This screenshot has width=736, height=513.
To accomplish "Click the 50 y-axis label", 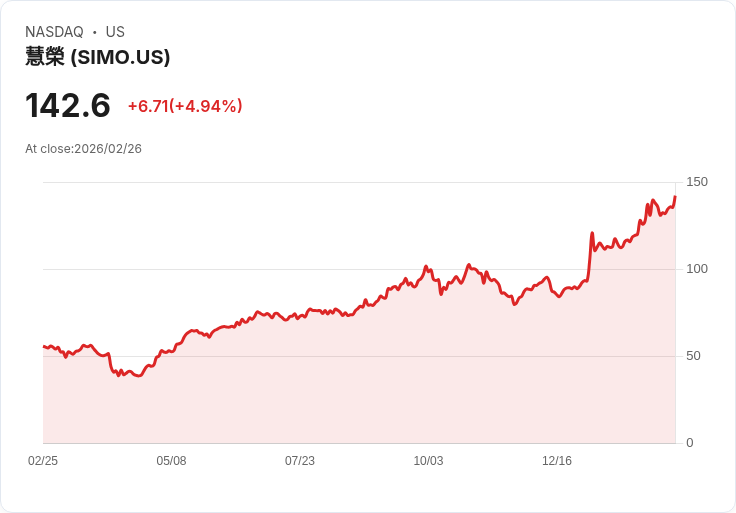I will [x=693, y=356].
